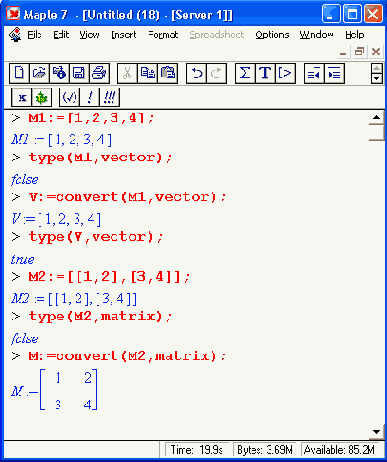Insert an execution group with the [> icon

click(285, 73)
